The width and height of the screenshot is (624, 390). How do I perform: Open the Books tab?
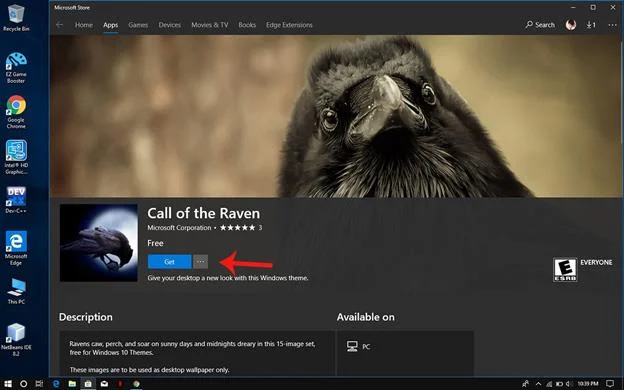[247, 25]
